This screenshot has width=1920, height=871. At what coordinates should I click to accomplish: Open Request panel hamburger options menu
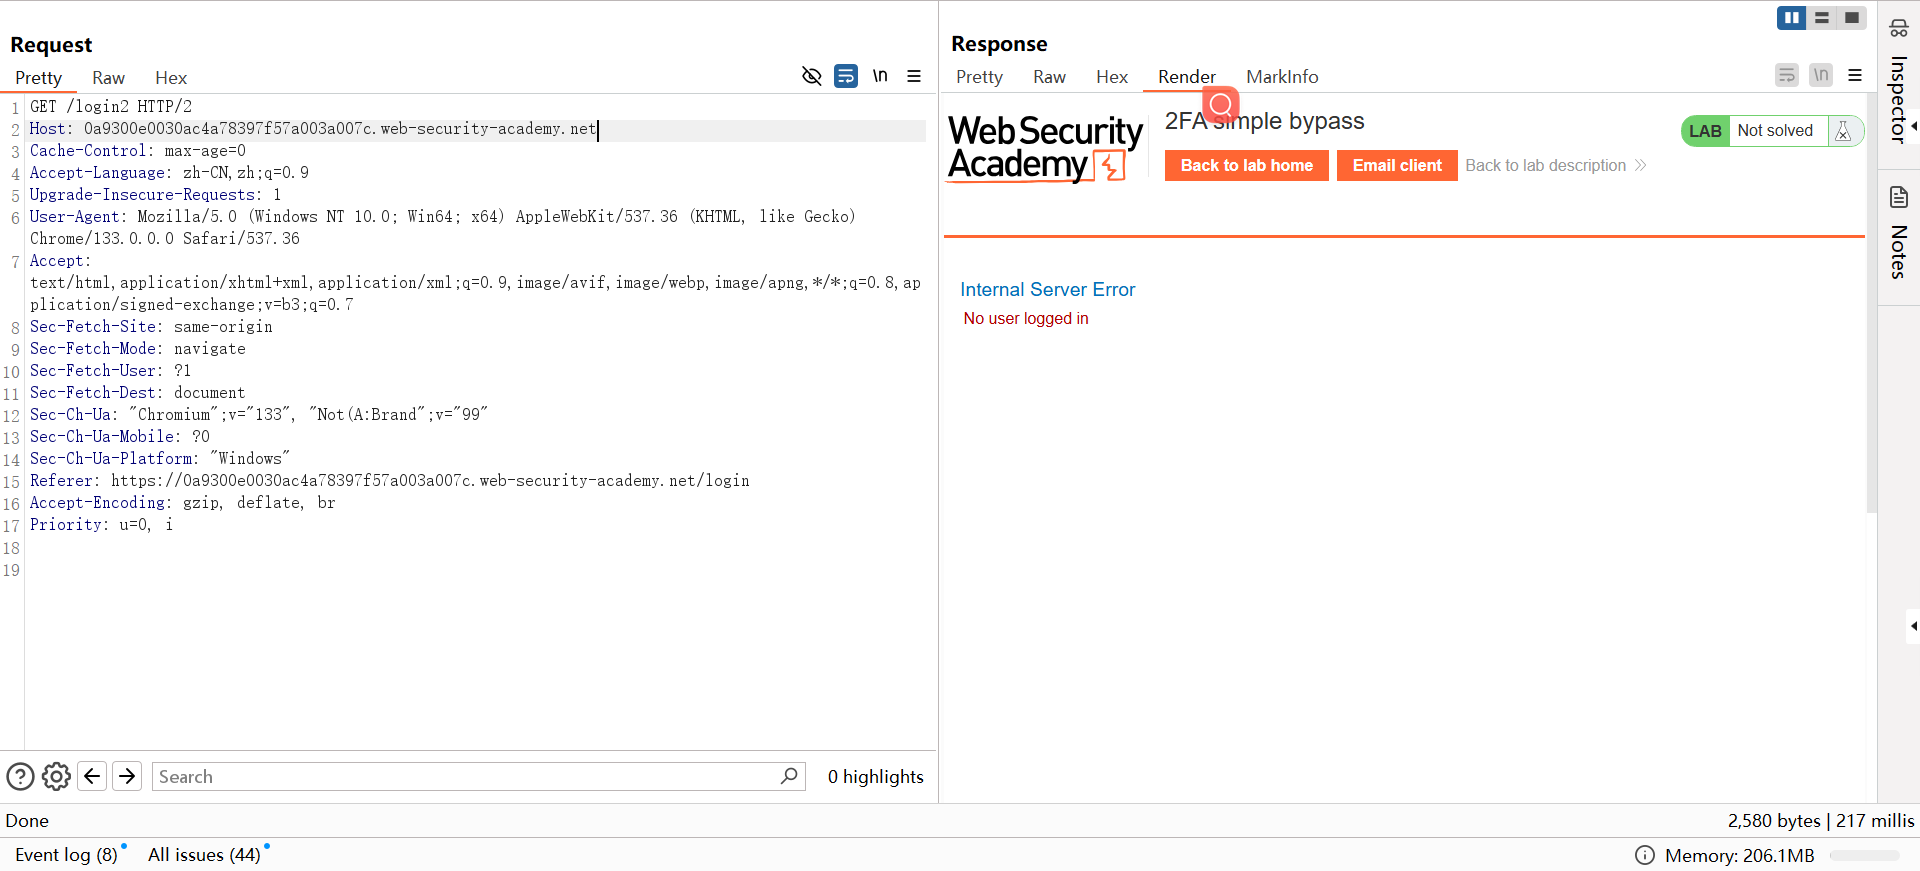914,76
